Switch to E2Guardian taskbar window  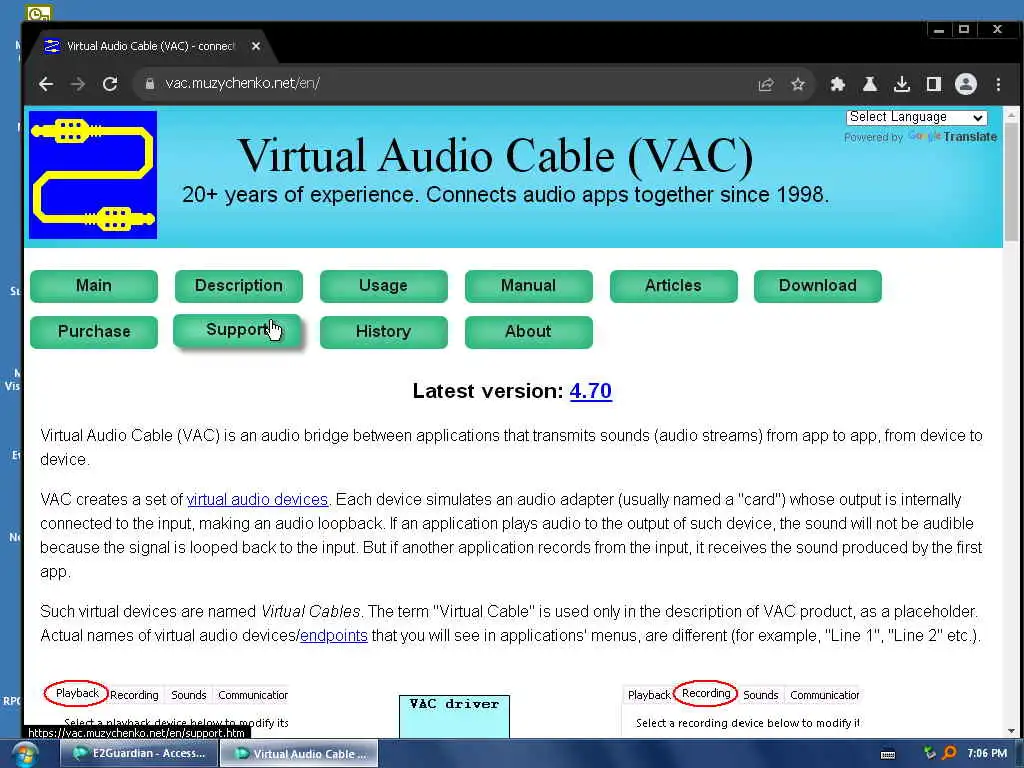138,754
